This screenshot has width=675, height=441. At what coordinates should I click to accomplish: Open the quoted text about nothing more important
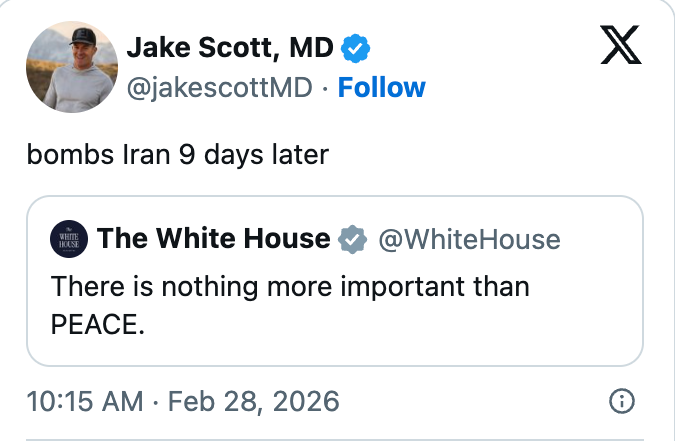pos(290,286)
